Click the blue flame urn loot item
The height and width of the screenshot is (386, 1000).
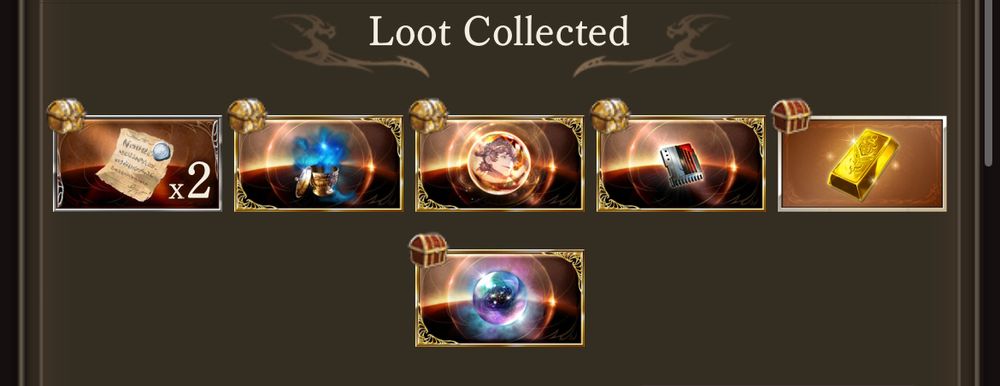pyautogui.click(x=318, y=163)
